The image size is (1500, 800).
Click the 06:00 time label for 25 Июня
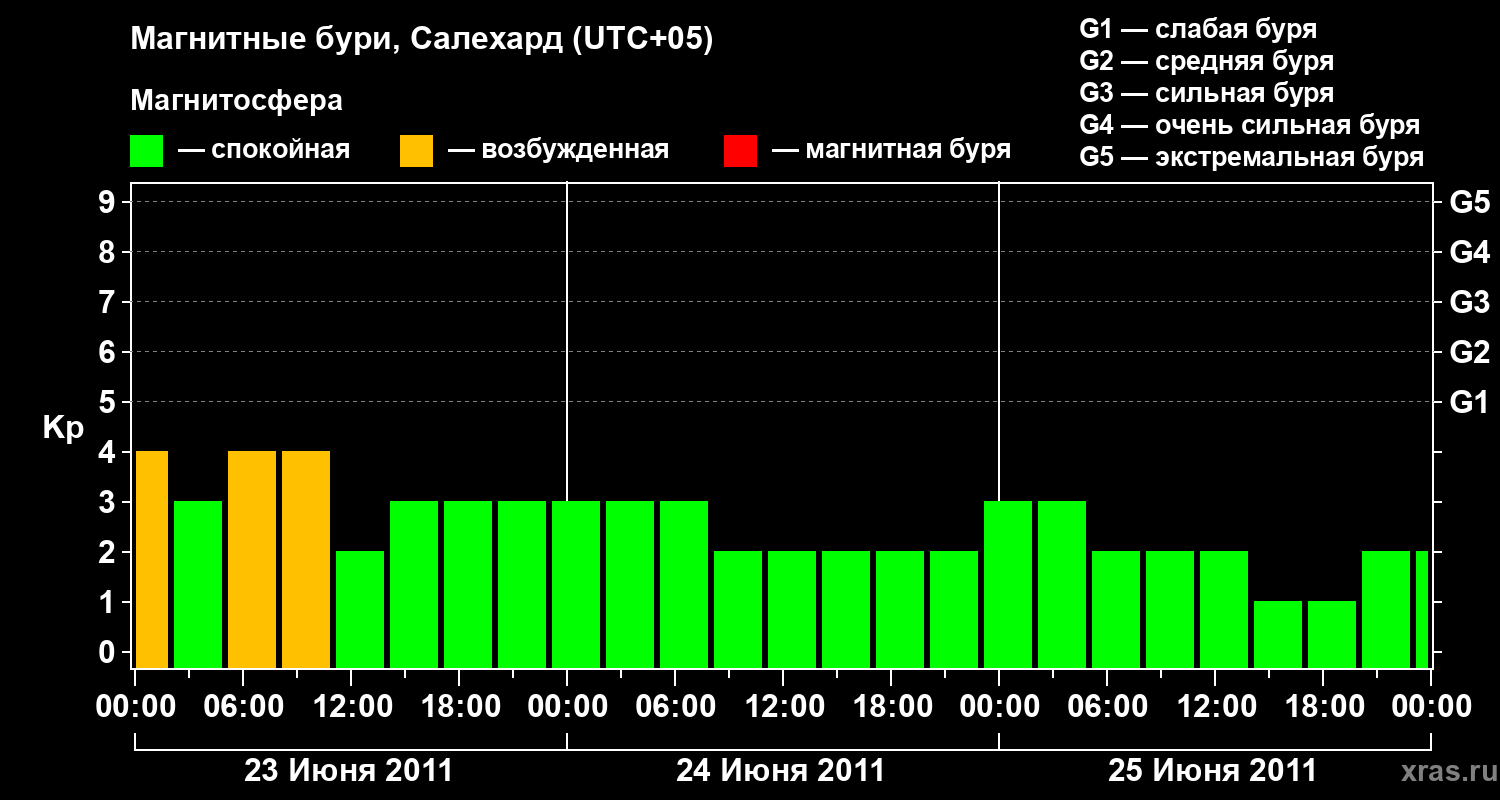tap(1108, 707)
